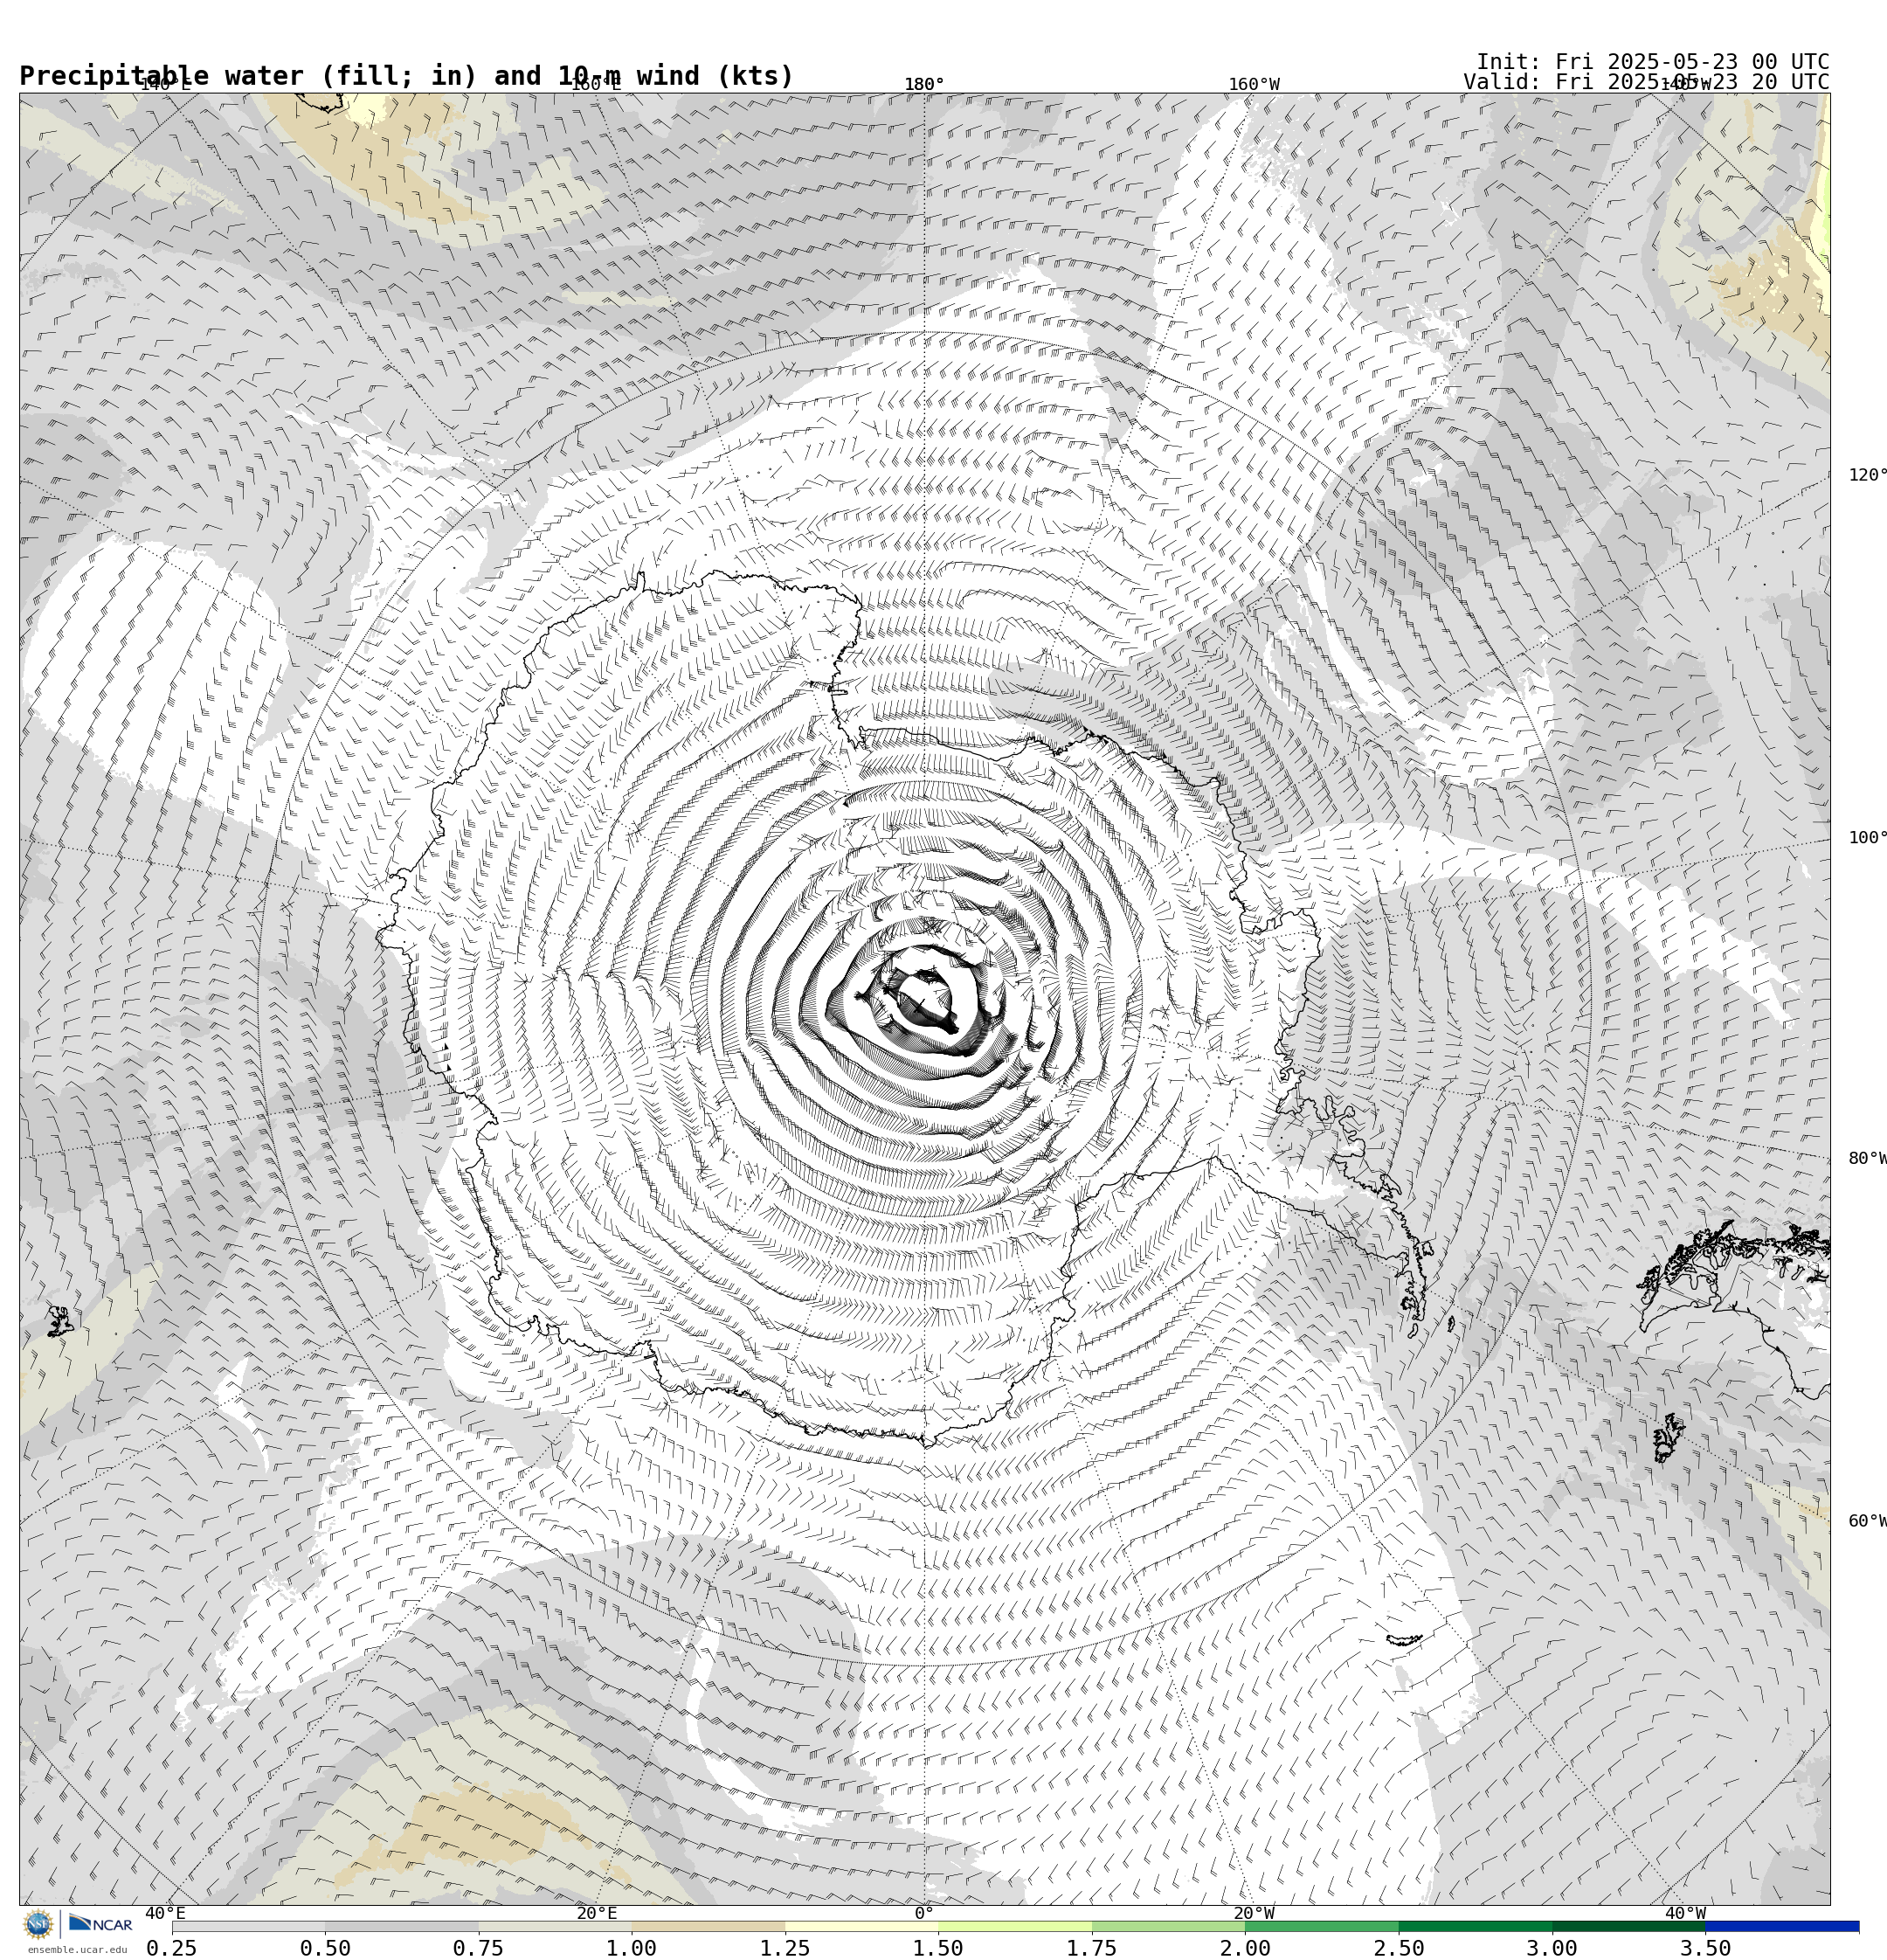1887x1960 pixels.
Task: Click the medium green 2.00–2.50 colorbar swatch
Action: pyautogui.click(x=1322, y=1926)
